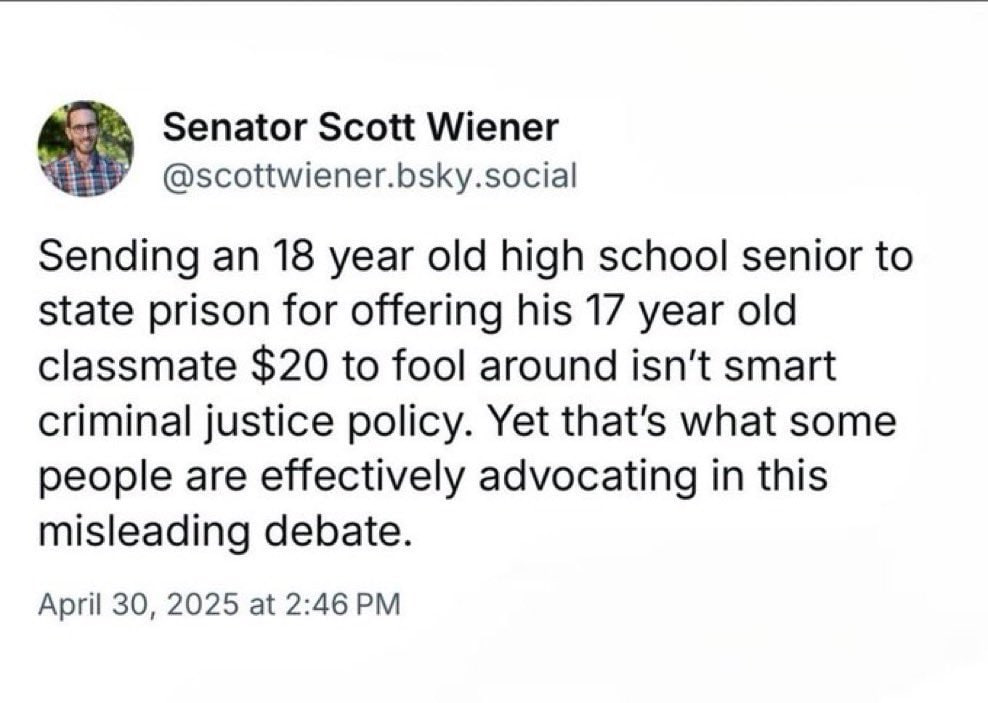Click the words criminal justice in the post
This screenshot has height=703, width=988.
(185, 421)
